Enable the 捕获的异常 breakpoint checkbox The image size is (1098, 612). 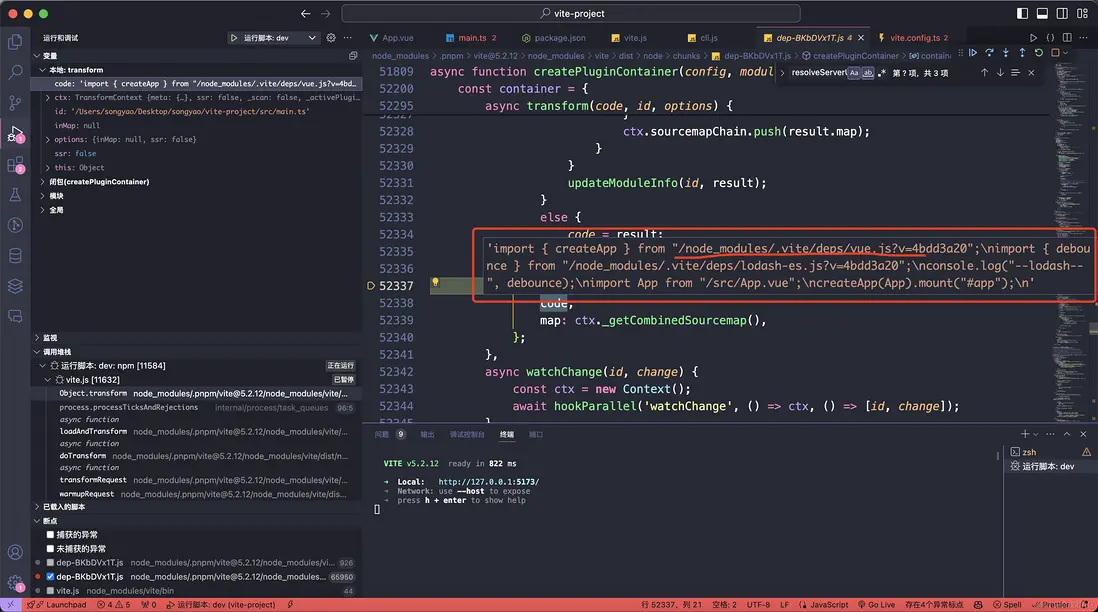click(51, 535)
